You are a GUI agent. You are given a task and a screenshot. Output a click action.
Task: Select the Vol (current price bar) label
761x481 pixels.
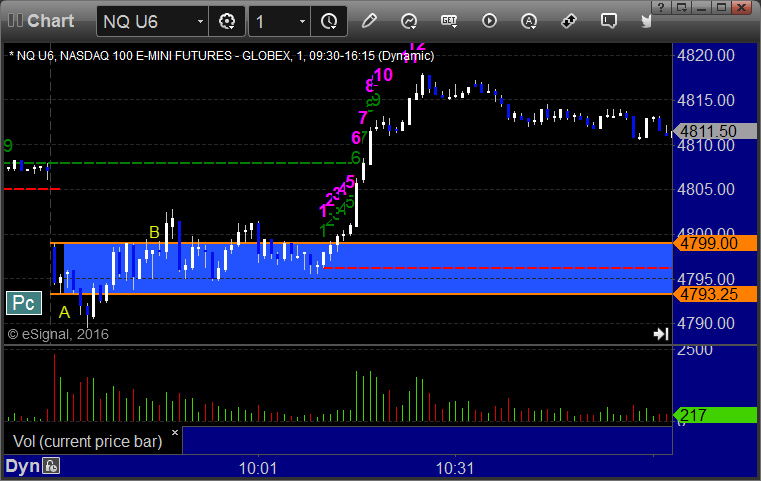[x=87, y=441]
